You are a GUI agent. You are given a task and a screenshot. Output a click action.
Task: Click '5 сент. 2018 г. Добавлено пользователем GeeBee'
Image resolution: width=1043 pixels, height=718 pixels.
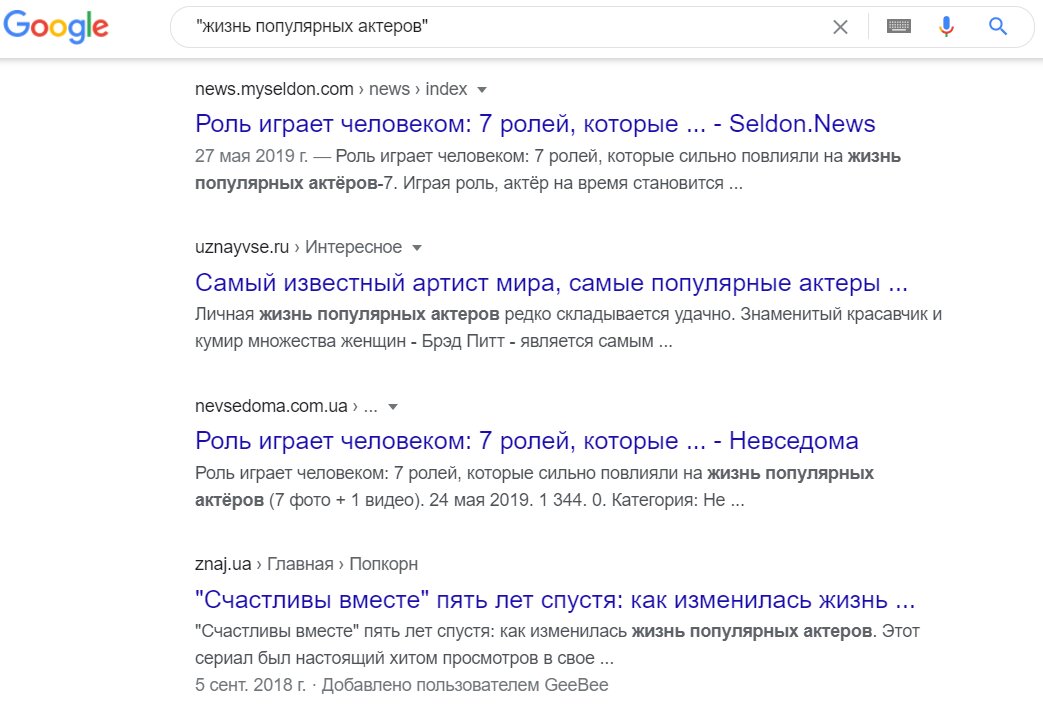[x=401, y=685]
